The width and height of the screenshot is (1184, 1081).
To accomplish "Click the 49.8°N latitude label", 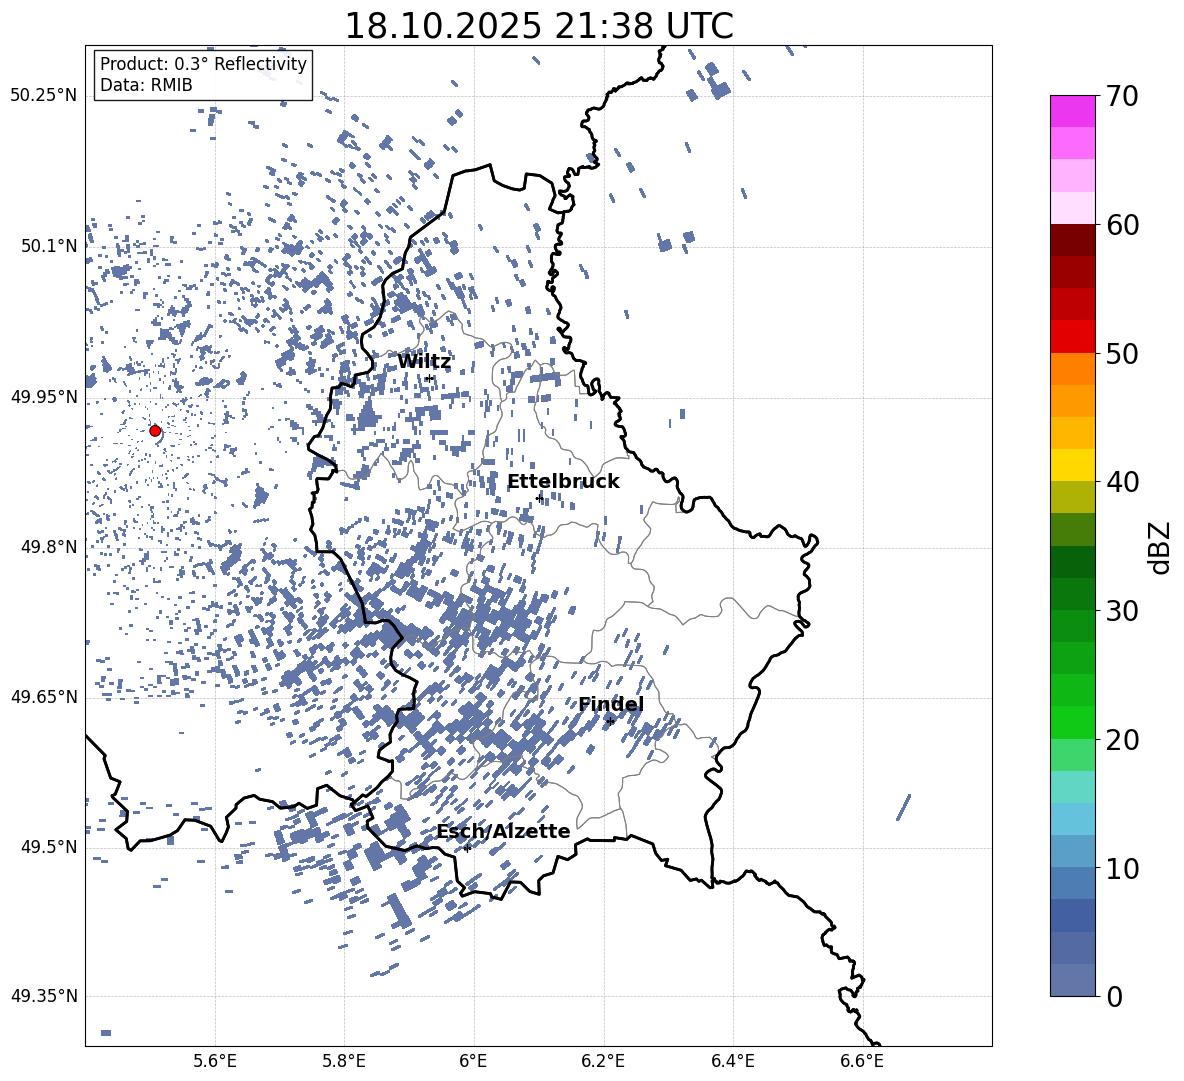I will tap(49, 547).
